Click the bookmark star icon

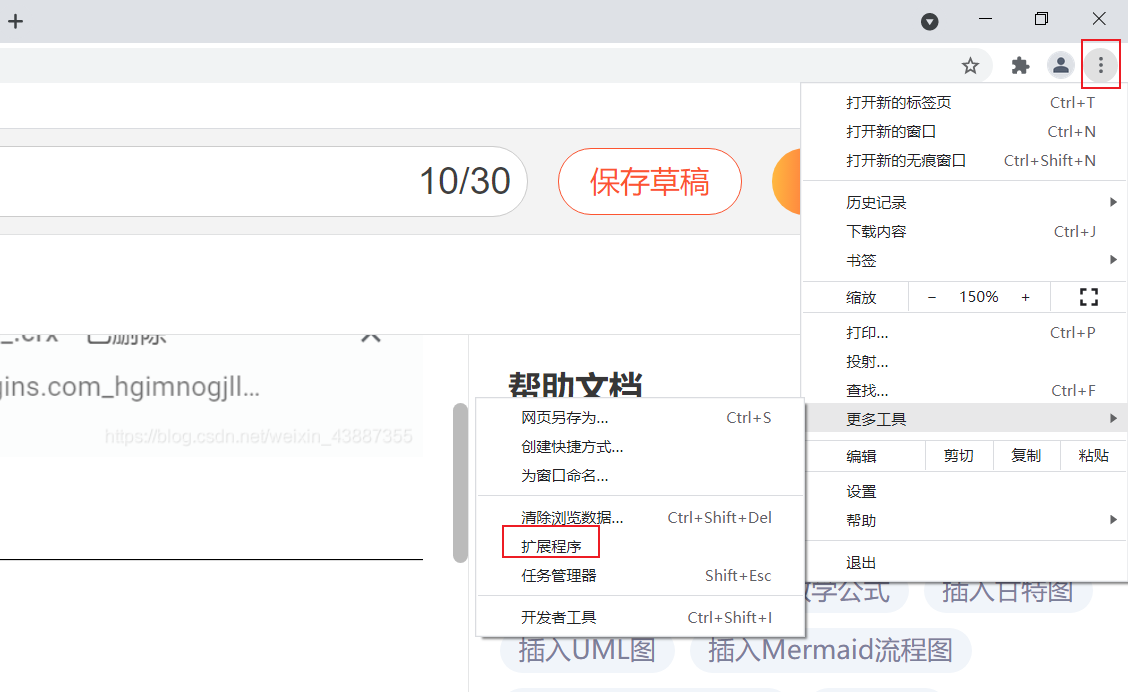970,65
